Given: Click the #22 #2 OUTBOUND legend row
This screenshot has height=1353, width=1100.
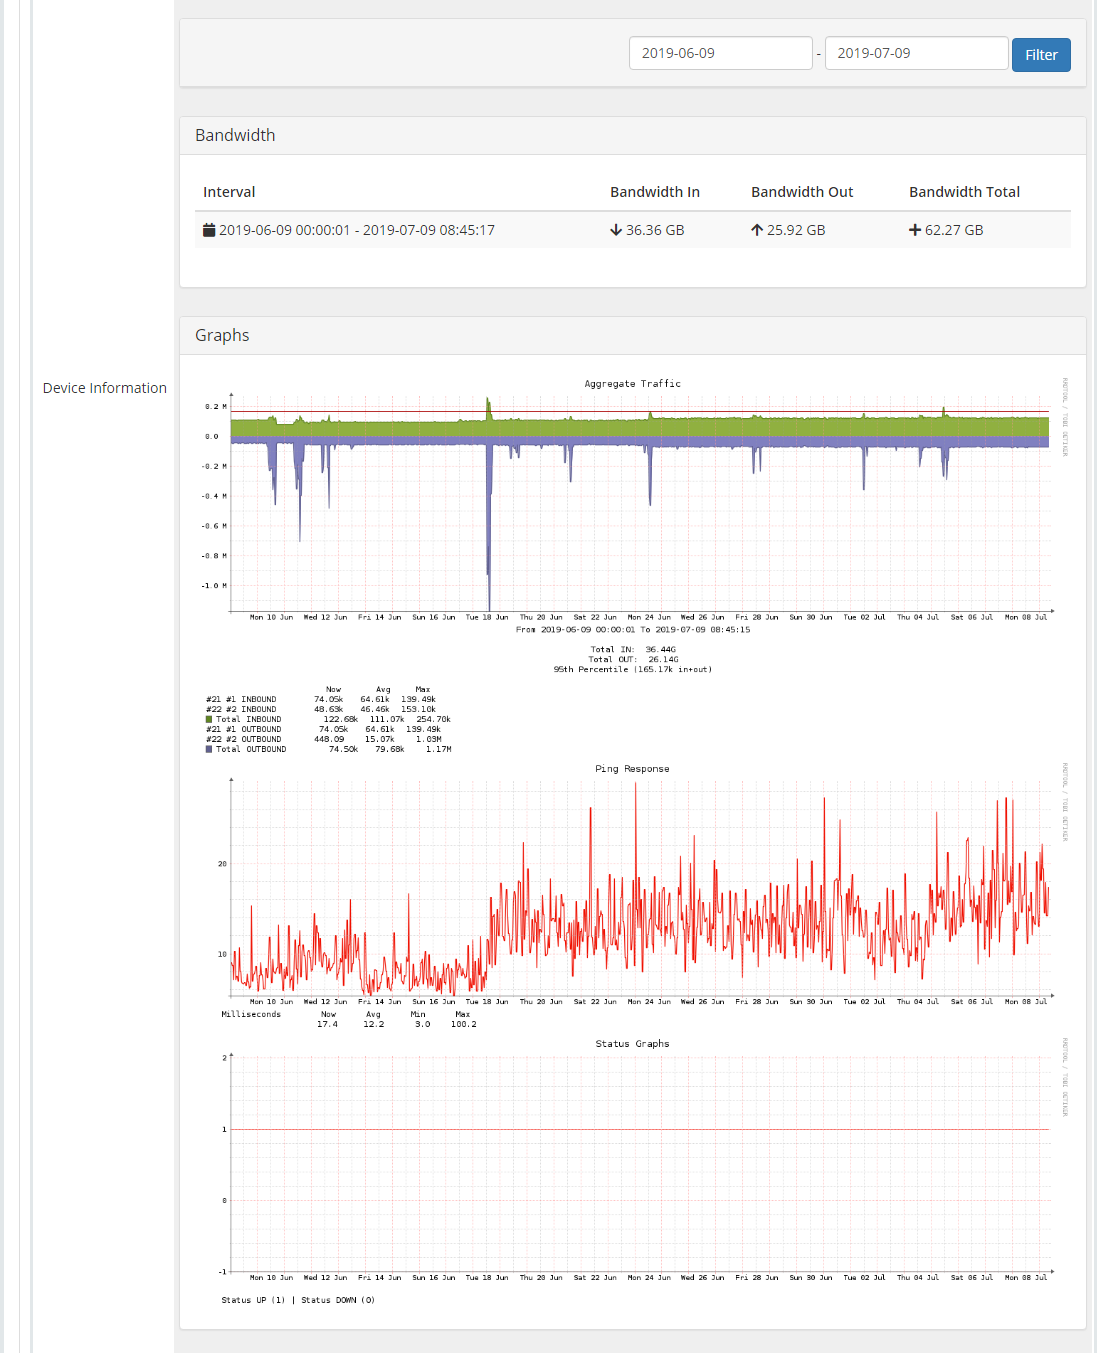Looking at the screenshot, I should point(324,740).
